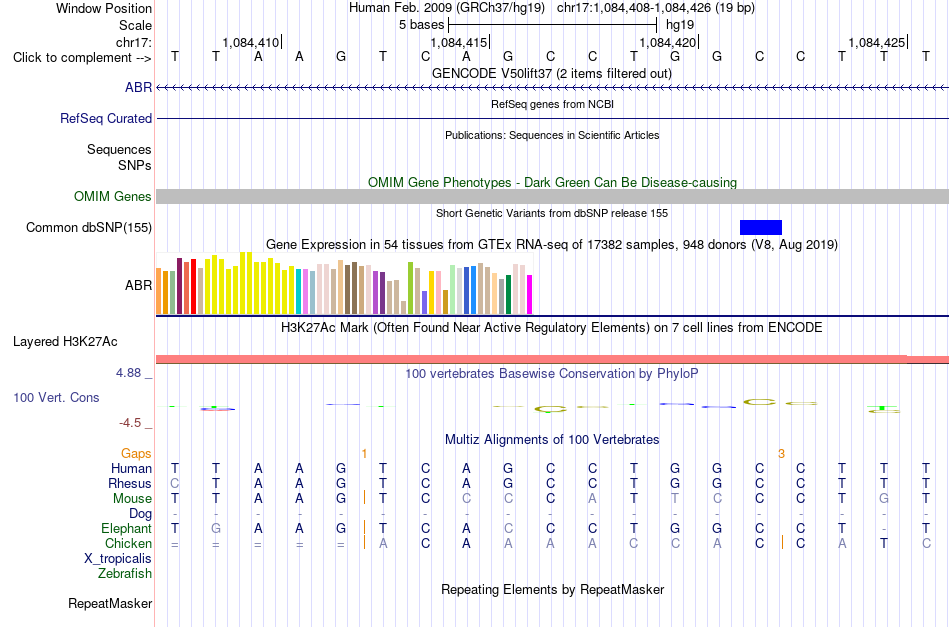Click the '1,084,410' ruler position
950x627 pixels.
pos(251,42)
